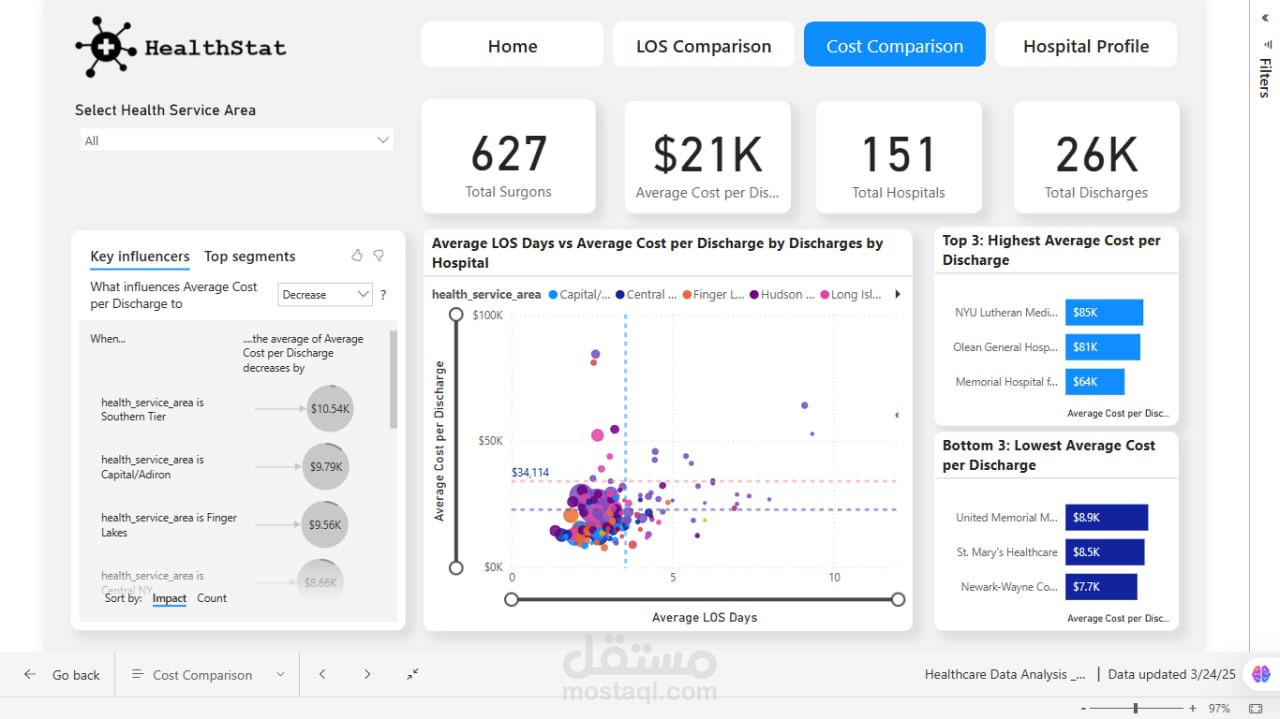1280x719 pixels.
Task: Click the zoom out minus button
Action: pyautogui.click(x=1084, y=708)
